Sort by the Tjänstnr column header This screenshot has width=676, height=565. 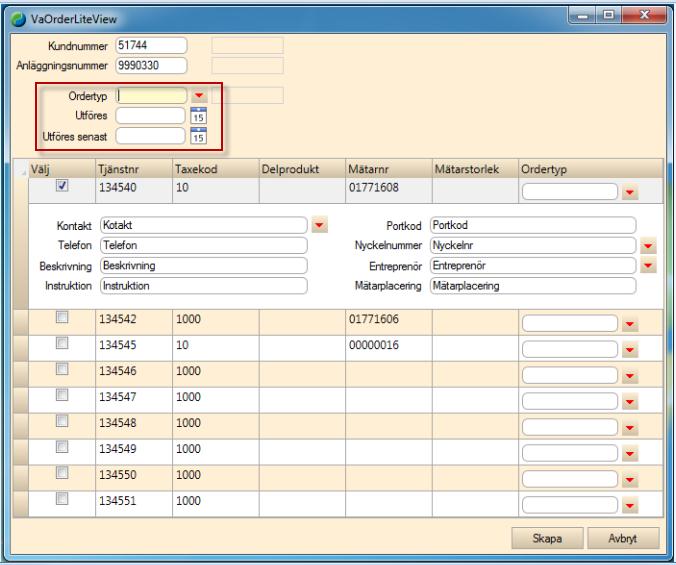(134, 169)
